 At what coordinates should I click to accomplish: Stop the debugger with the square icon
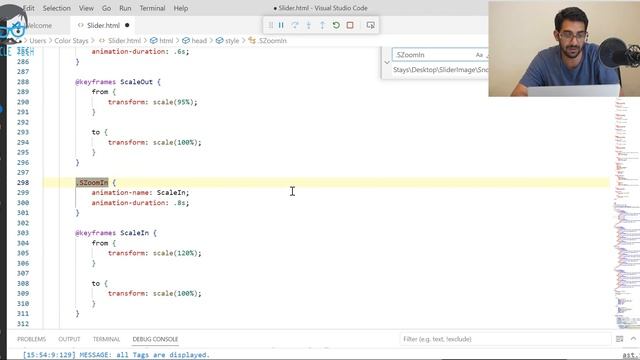[350, 25]
